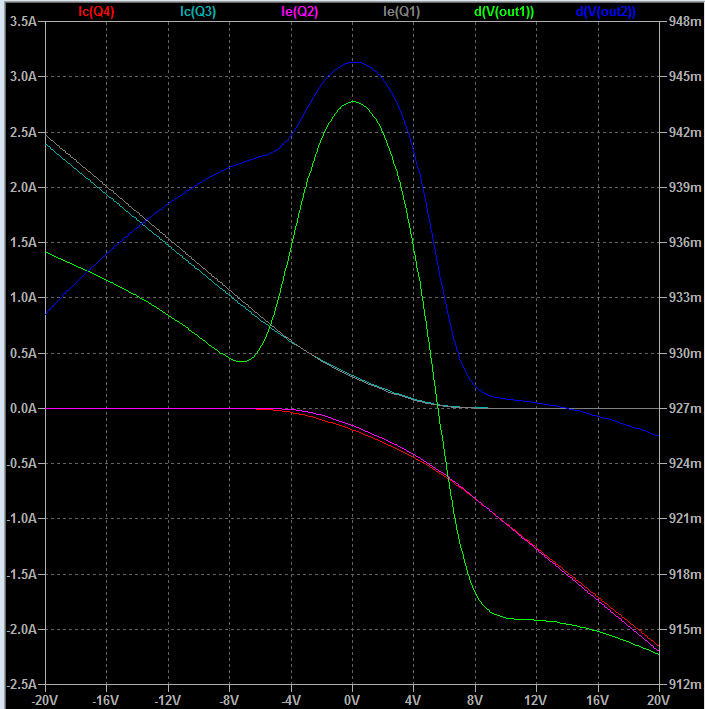The width and height of the screenshot is (705, 709).
Task: Click the 3.0A left axis label
Action: tap(24, 76)
